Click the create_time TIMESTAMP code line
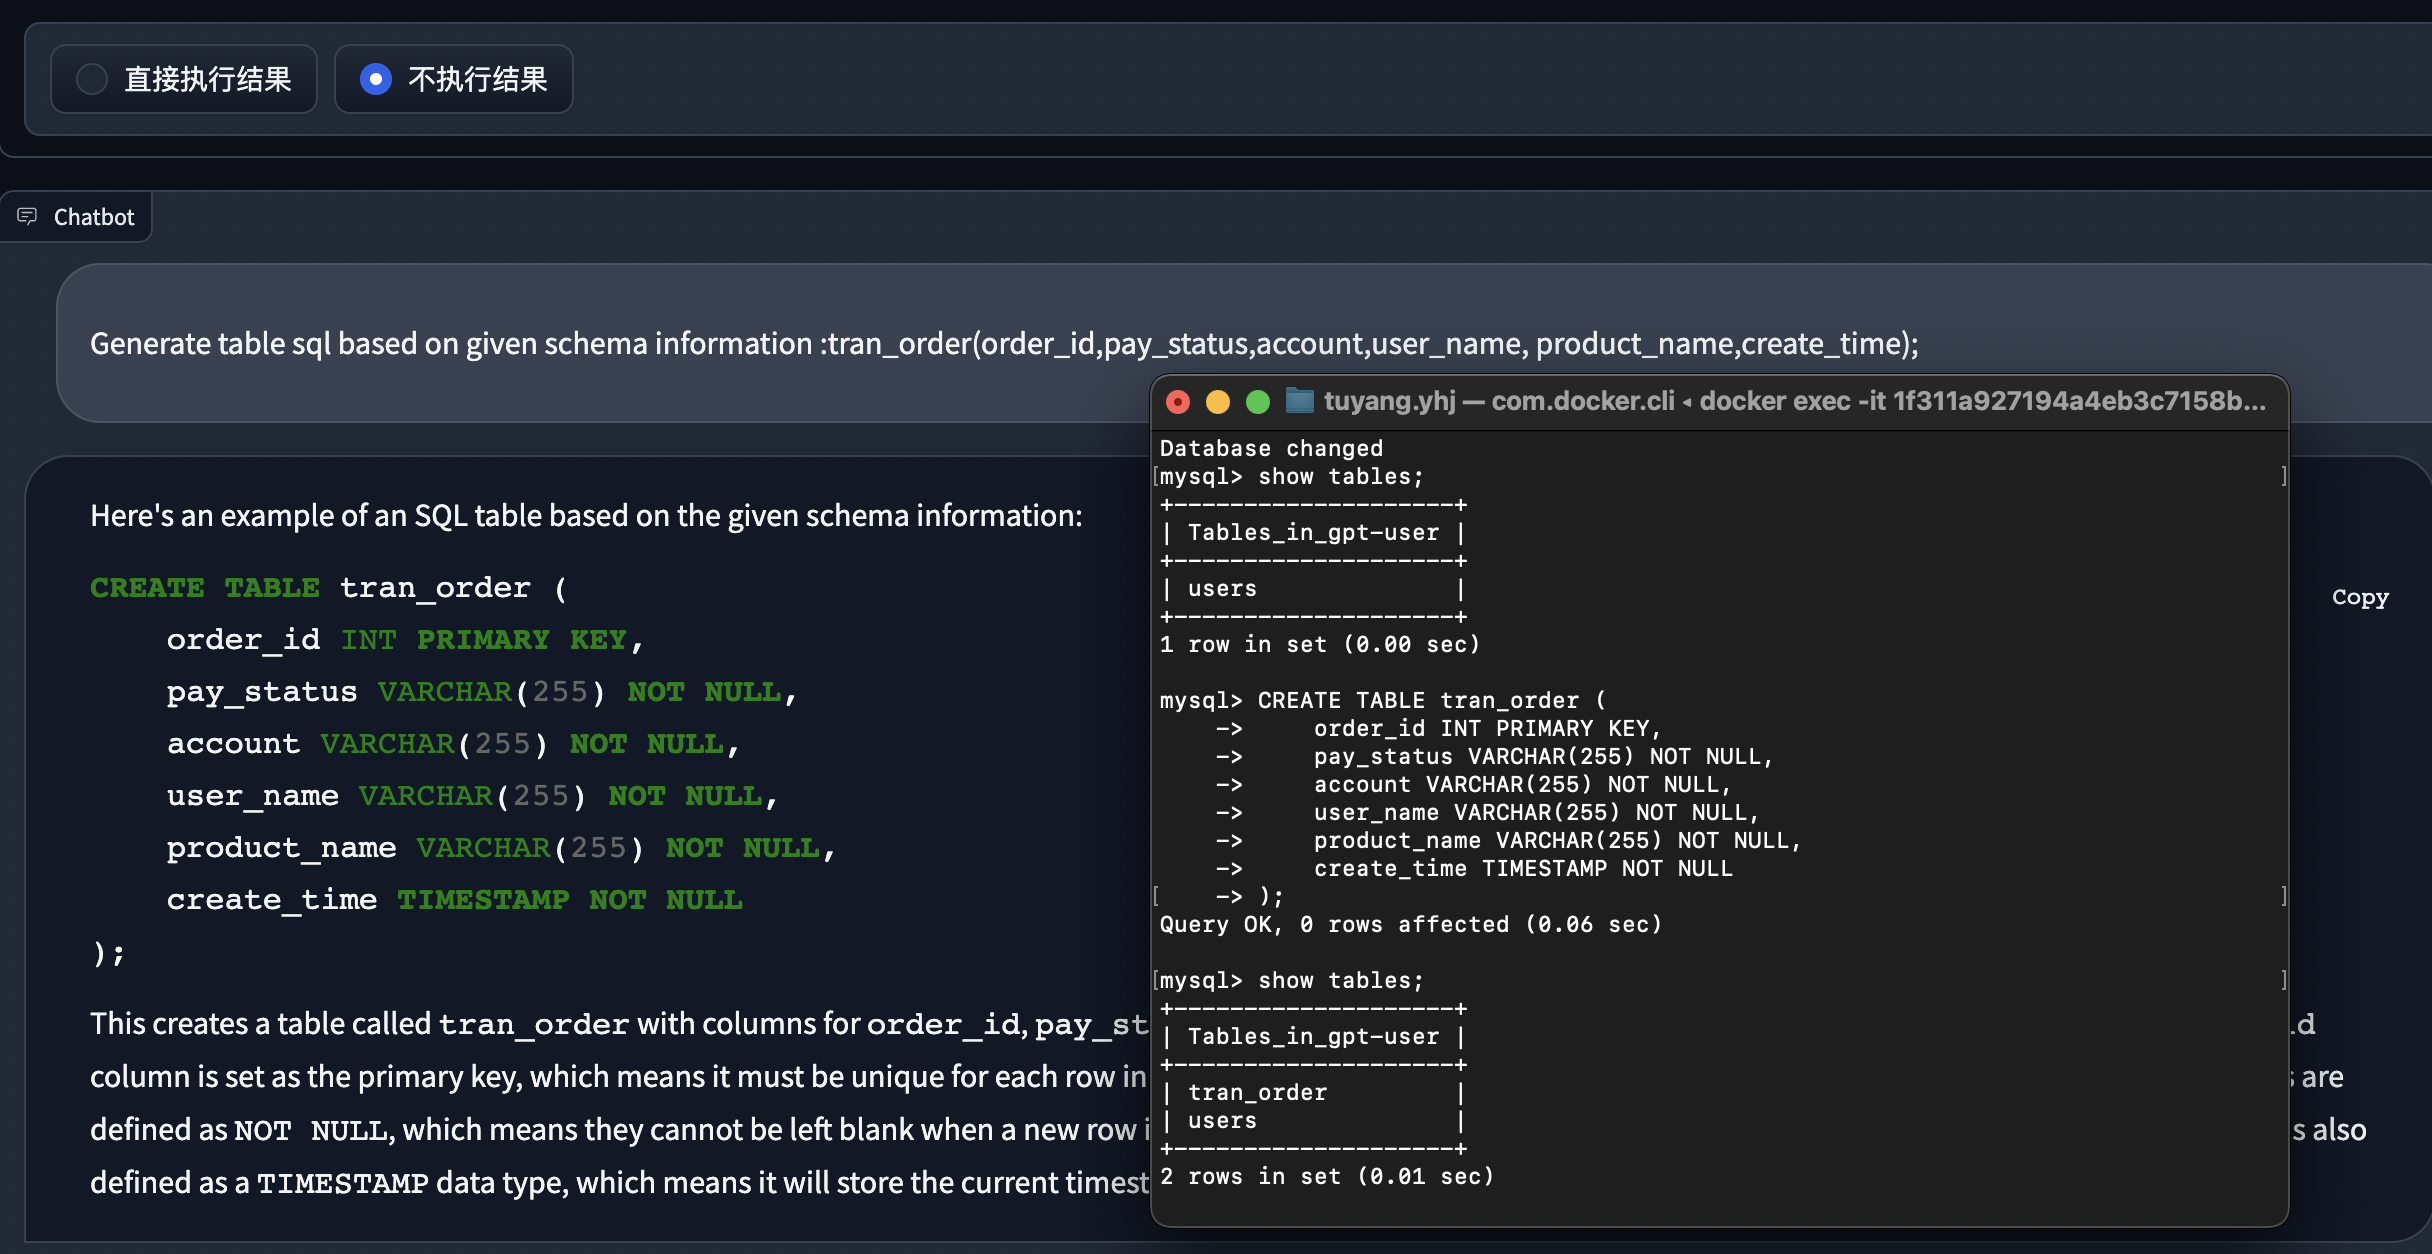The width and height of the screenshot is (2432, 1254). pyautogui.click(x=454, y=899)
